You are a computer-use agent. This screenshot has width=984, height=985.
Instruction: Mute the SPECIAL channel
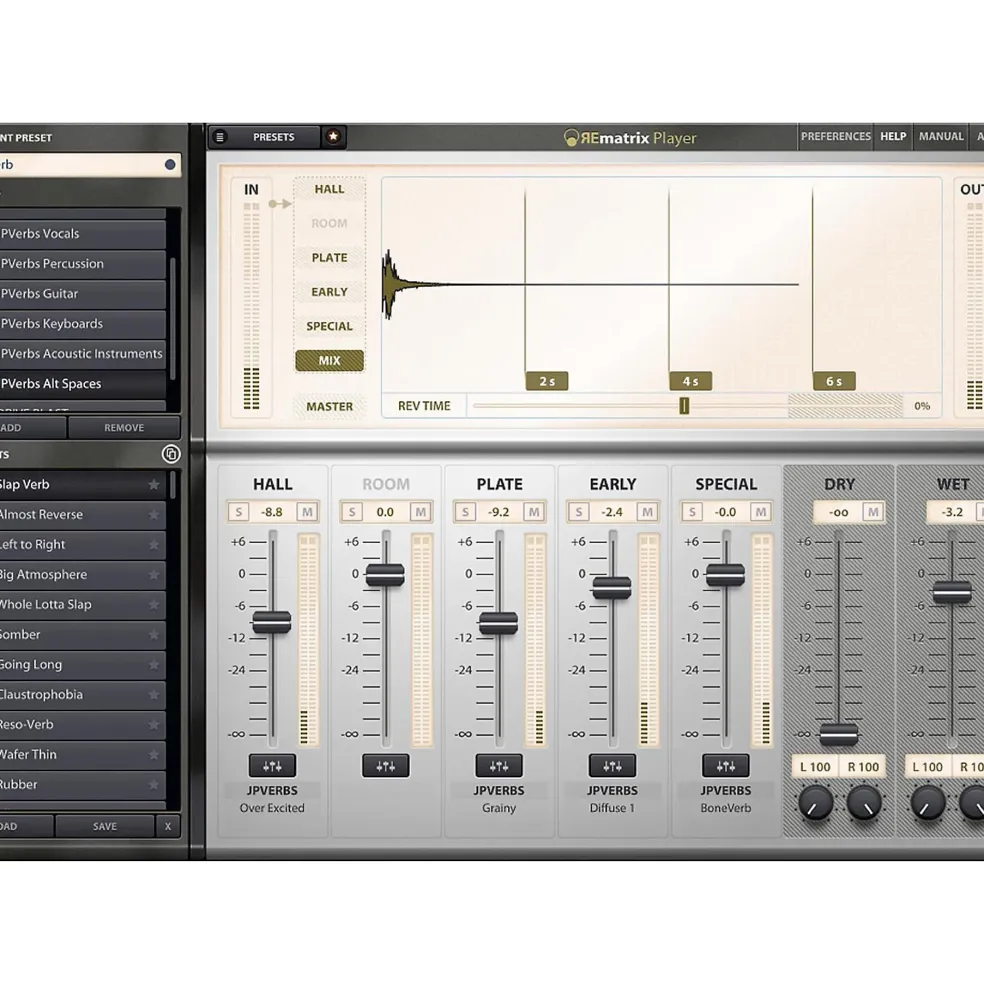coord(760,512)
